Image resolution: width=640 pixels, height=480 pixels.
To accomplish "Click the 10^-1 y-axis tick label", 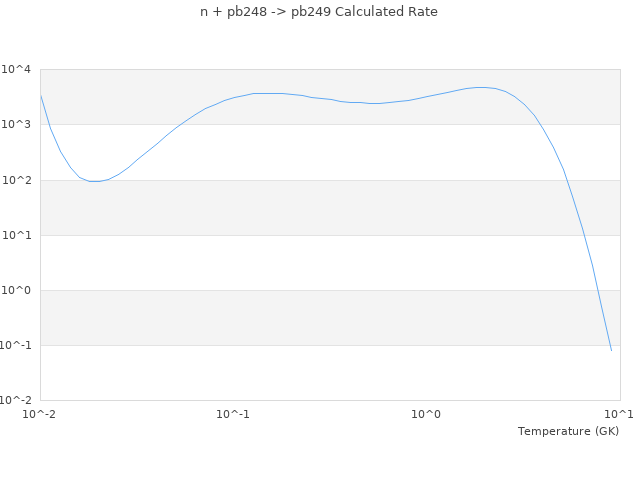I will tap(16, 345).
